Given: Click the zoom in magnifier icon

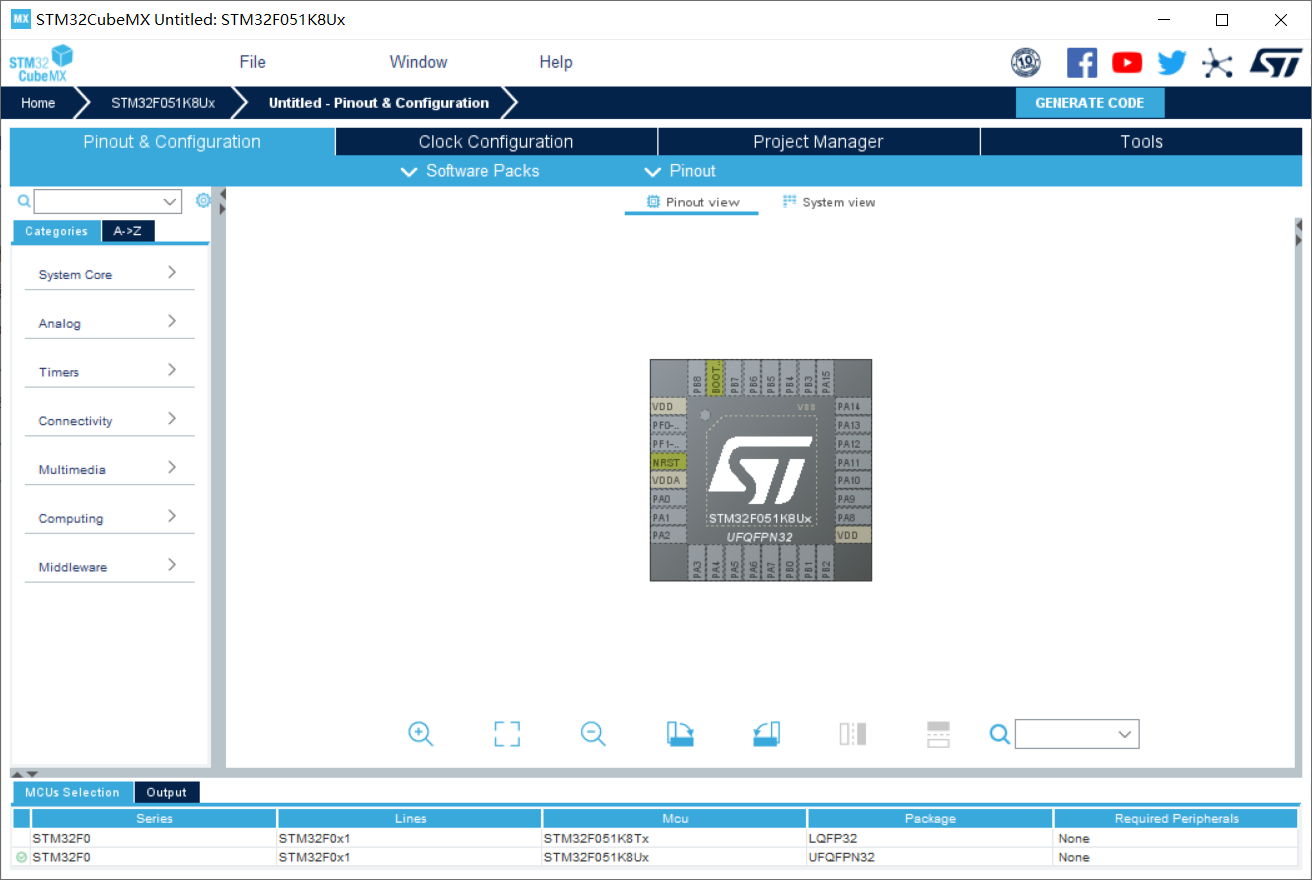Looking at the screenshot, I should (421, 734).
